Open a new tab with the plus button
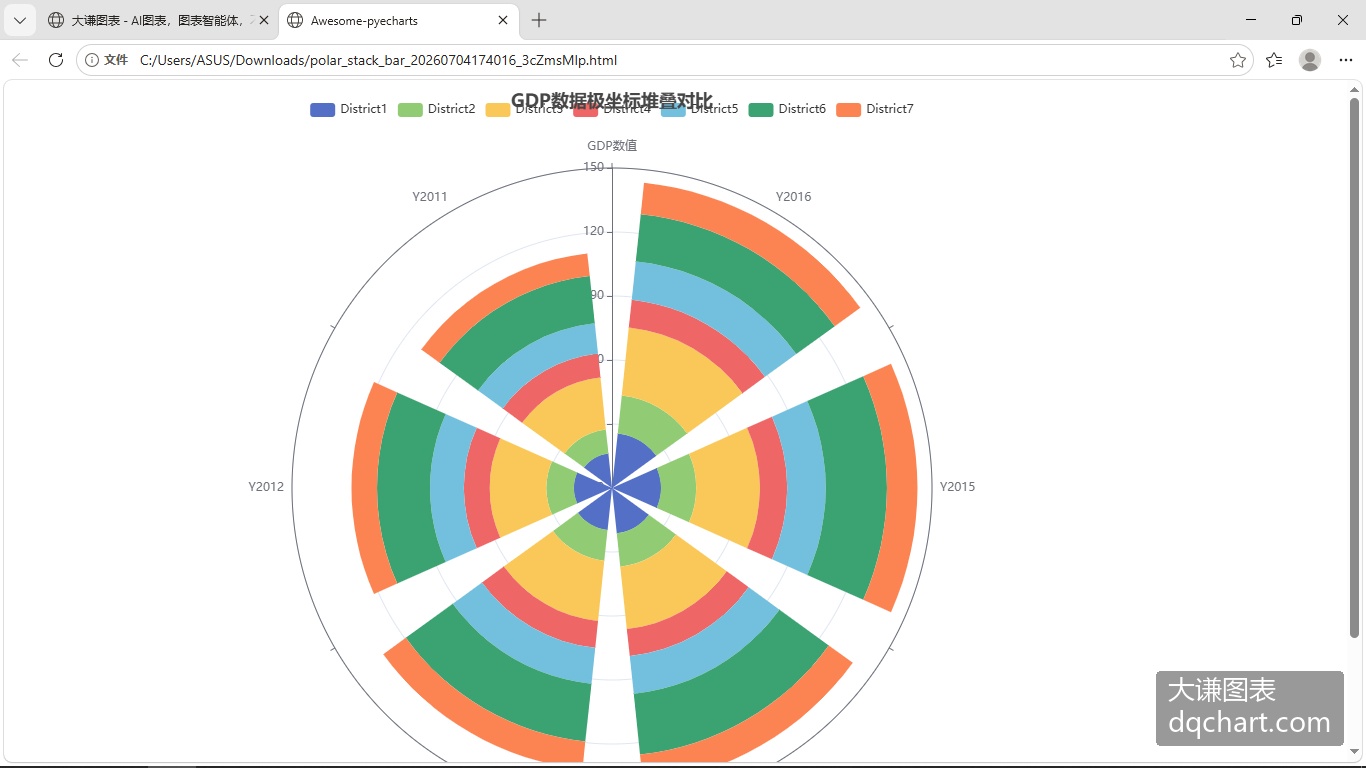 (x=539, y=20)
